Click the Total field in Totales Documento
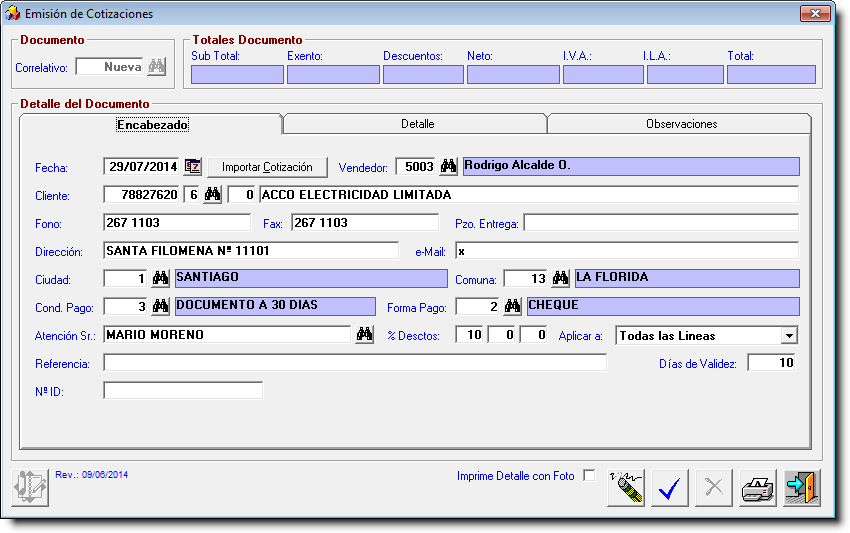The image size is (850, 533). coord(771,74)
